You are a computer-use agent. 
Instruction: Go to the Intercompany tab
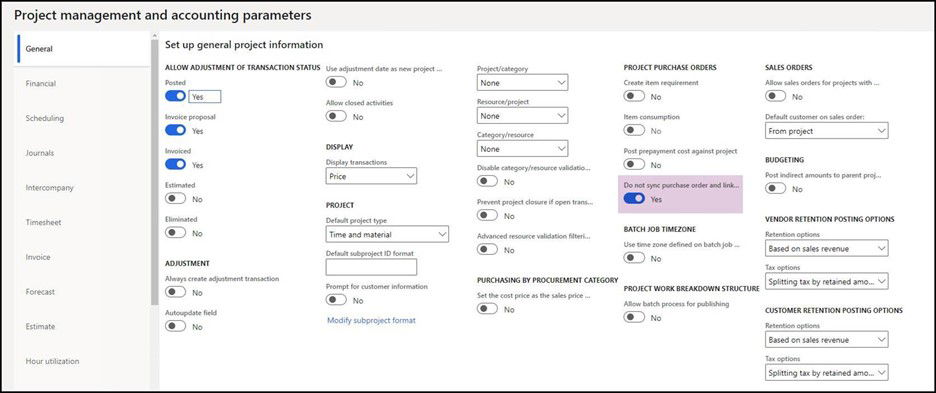coord(50,188)
